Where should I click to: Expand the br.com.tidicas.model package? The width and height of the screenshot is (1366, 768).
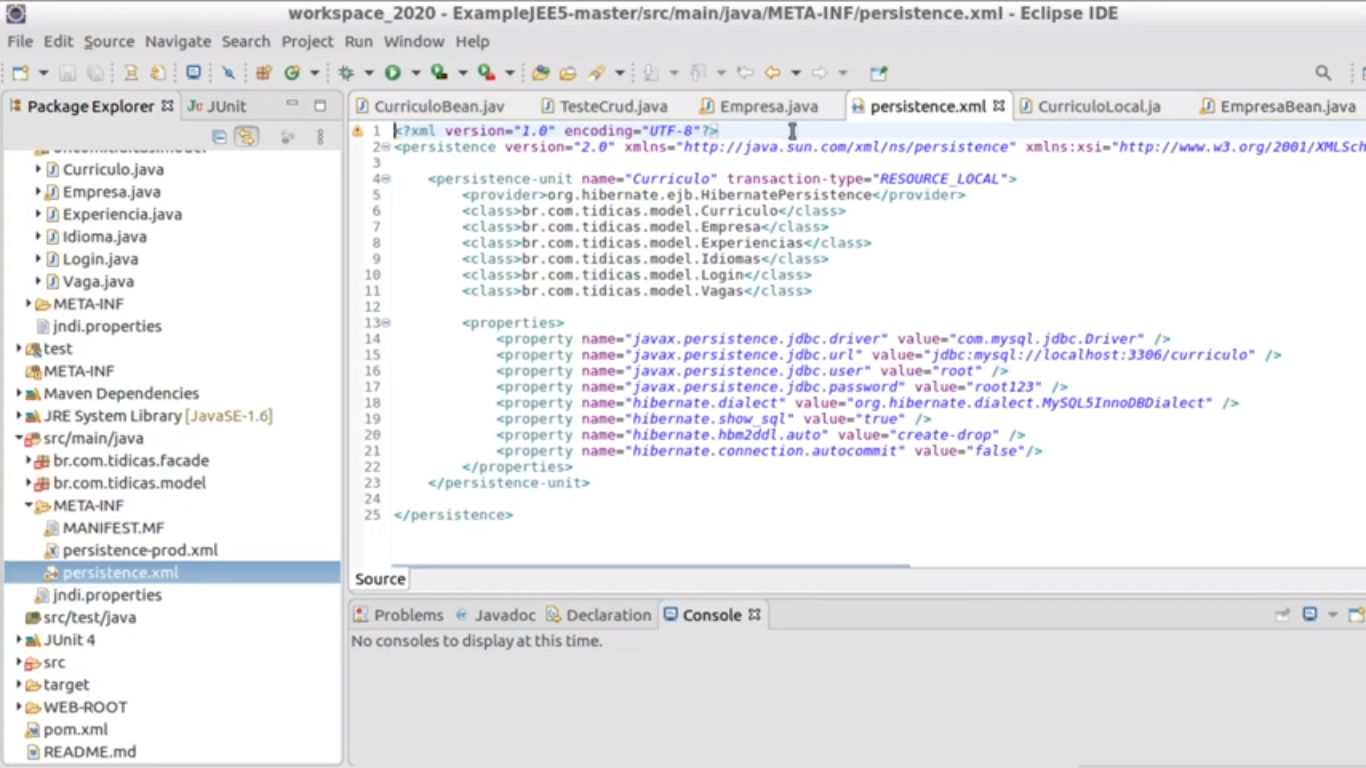click(29, 482)
